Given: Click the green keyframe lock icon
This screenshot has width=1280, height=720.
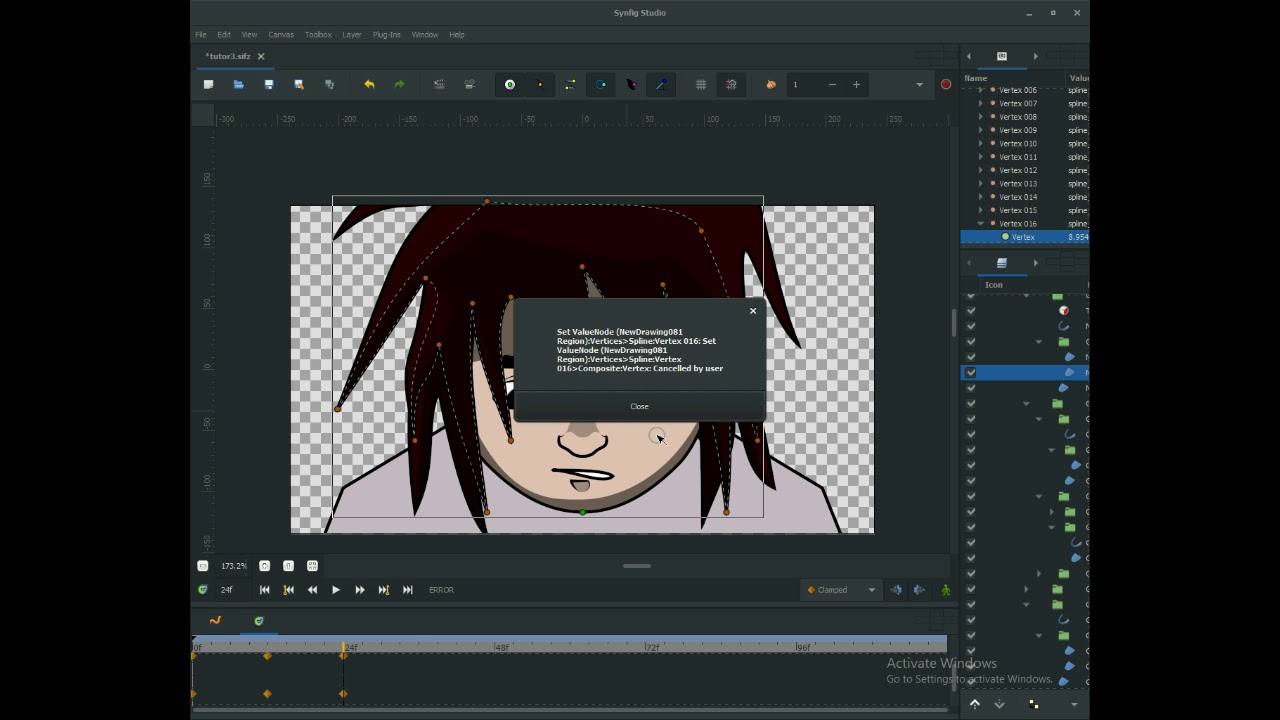Looking at the screenshot, I should [x=946, y=590].
